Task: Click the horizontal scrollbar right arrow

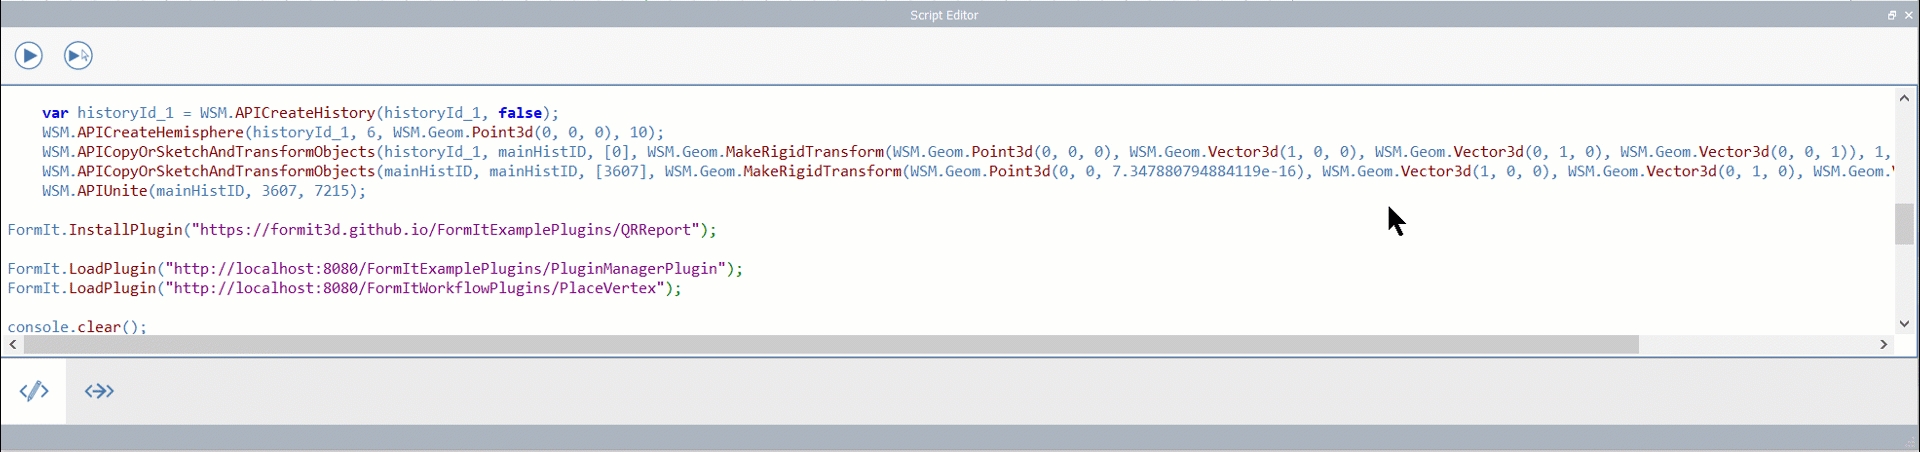Action: pyautogui.click(x=1884, y=344)
